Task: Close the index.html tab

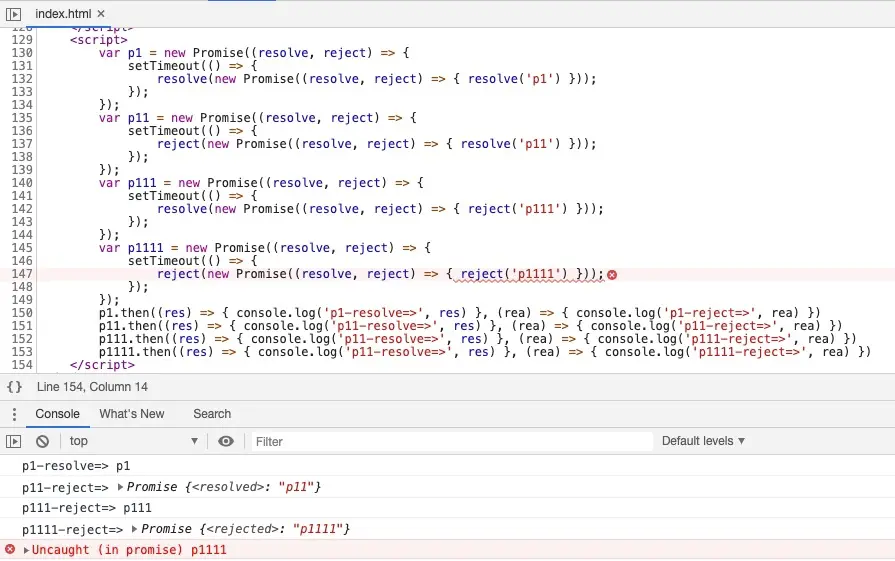Action: pos(101,14)
